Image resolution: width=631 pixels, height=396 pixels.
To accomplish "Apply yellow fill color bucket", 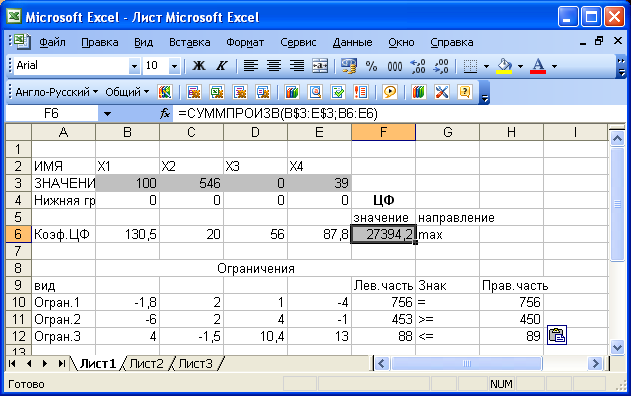I will [x=504, y=66].
